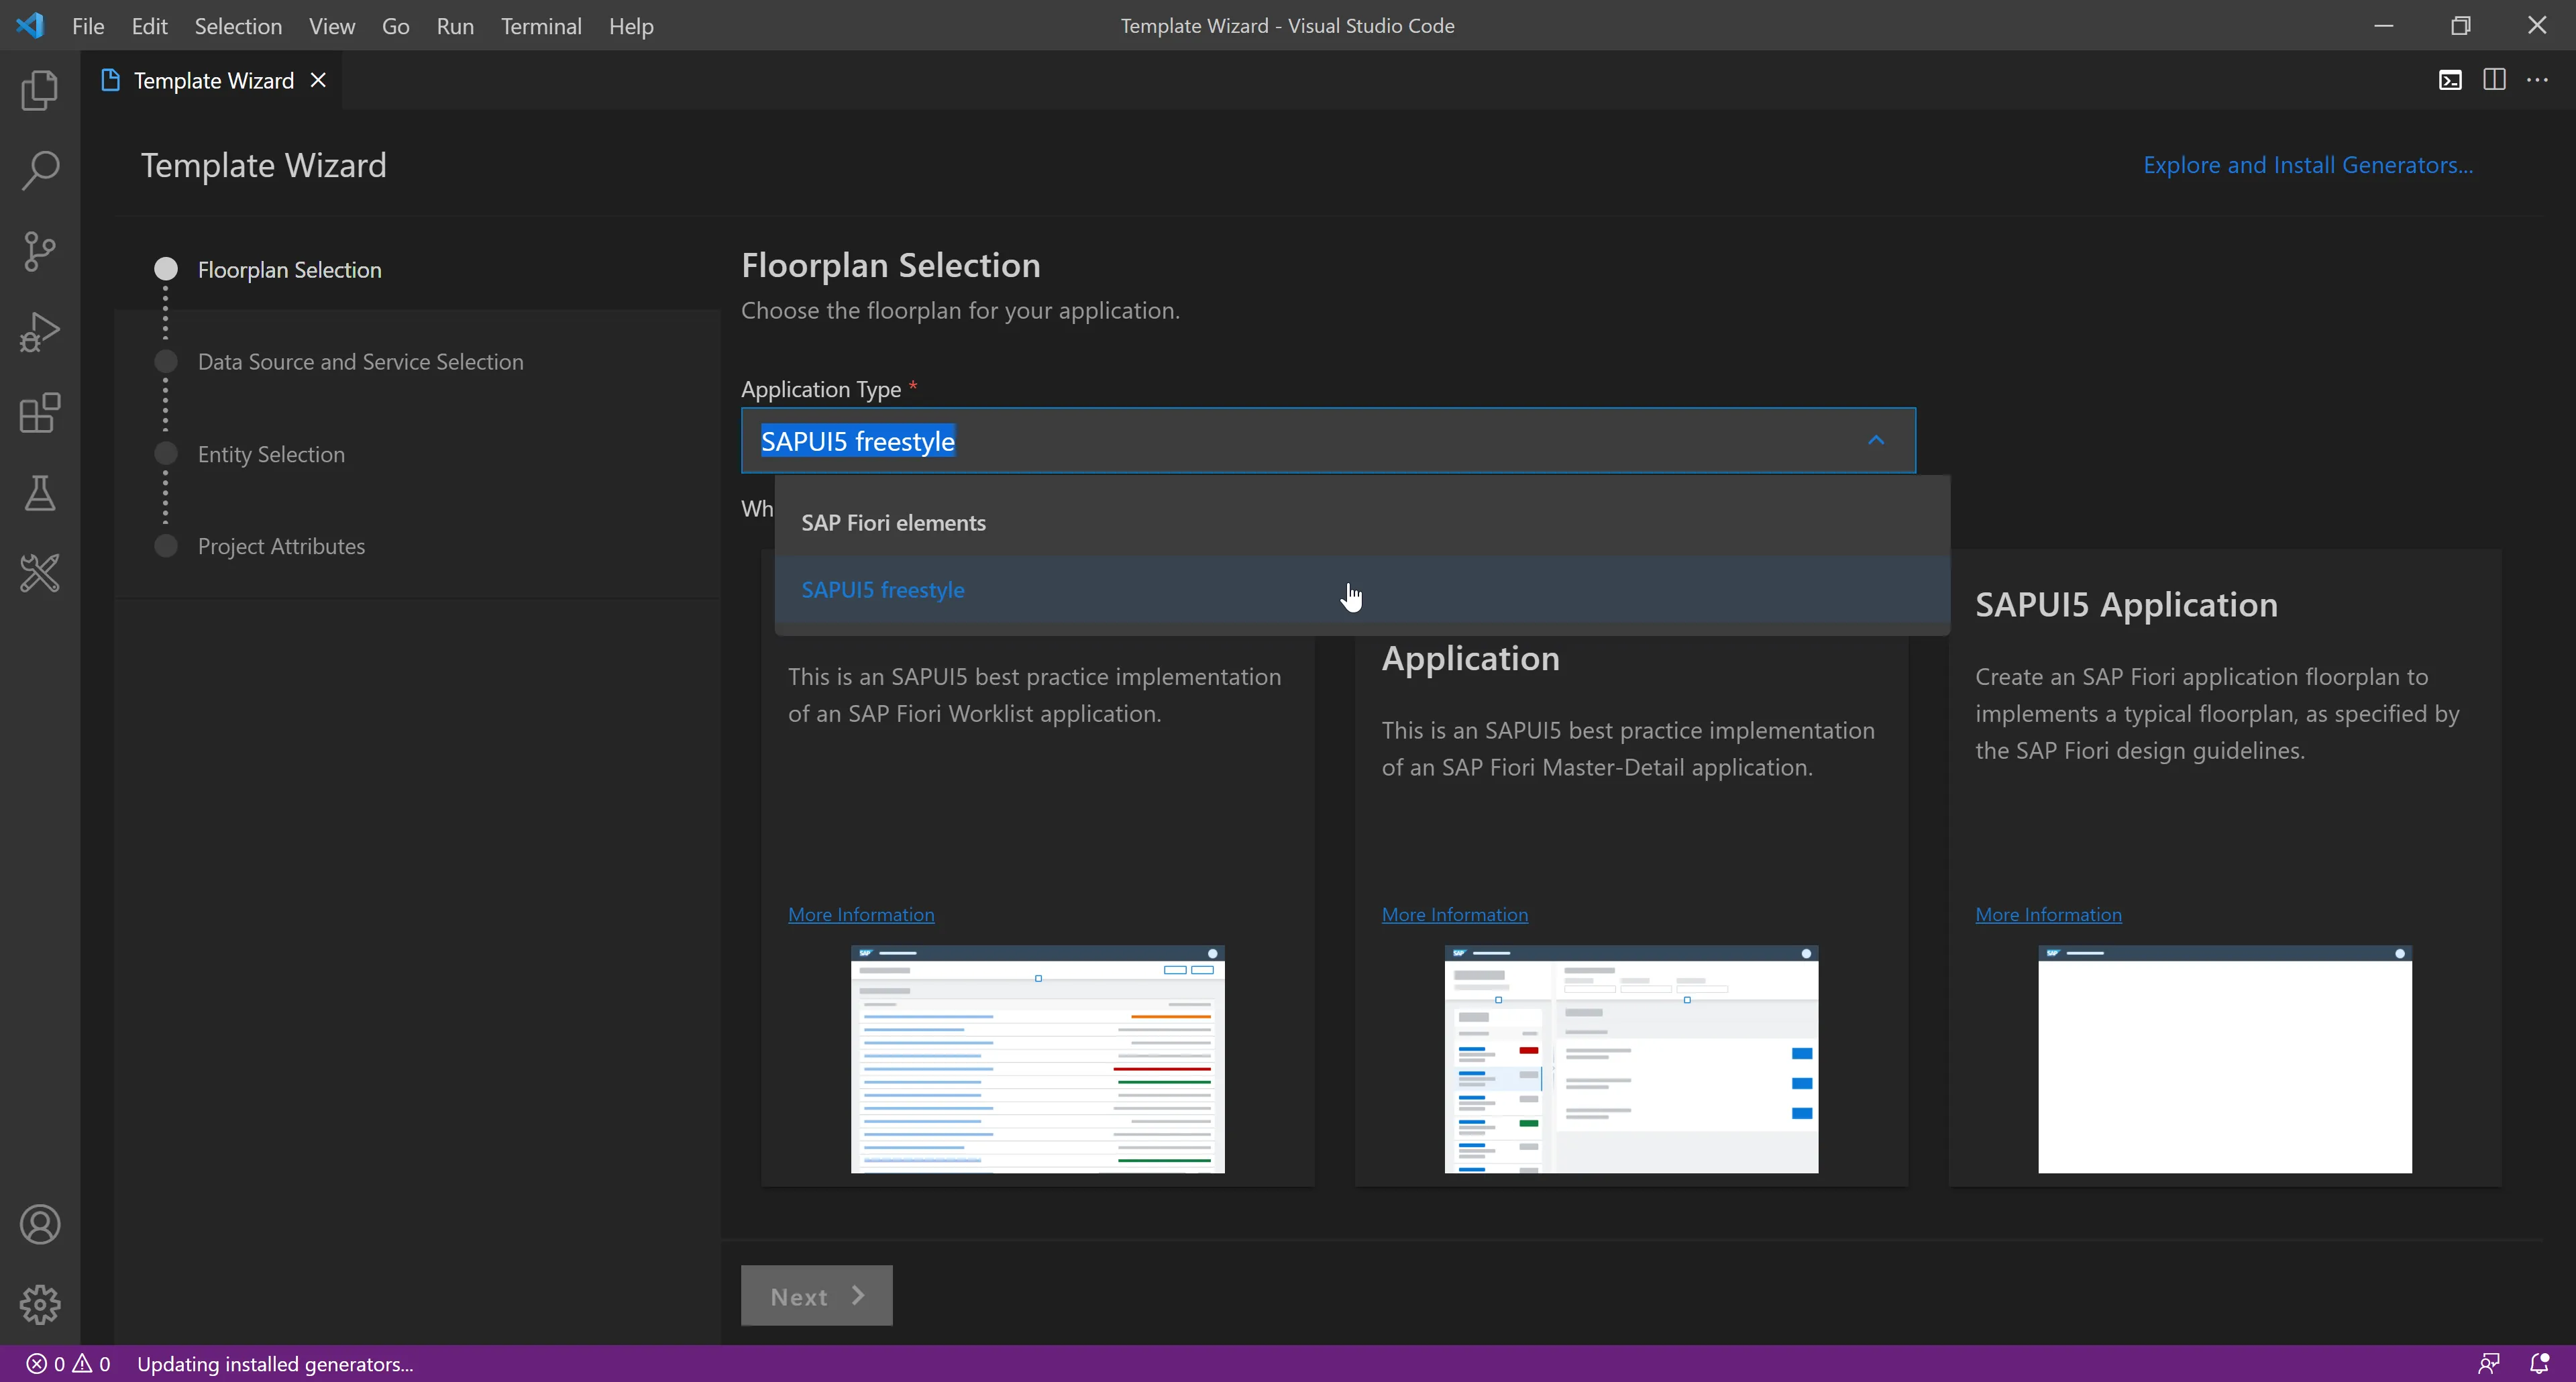2576x1382 pixels.
Task: Choose SAPUI5 freestyle from list
Action: [882, 590]
